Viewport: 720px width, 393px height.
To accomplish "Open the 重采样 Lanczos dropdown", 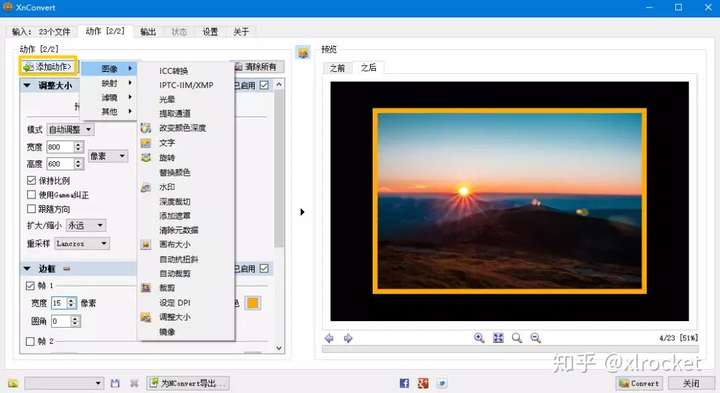I will point(82,243).
